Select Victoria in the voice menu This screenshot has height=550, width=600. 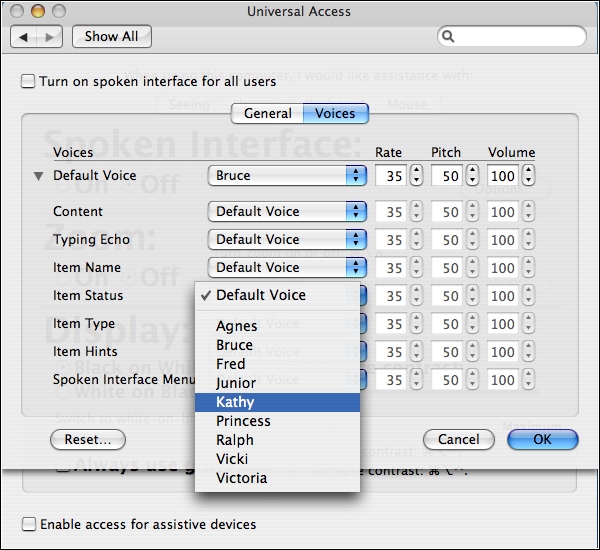[277, 478]
